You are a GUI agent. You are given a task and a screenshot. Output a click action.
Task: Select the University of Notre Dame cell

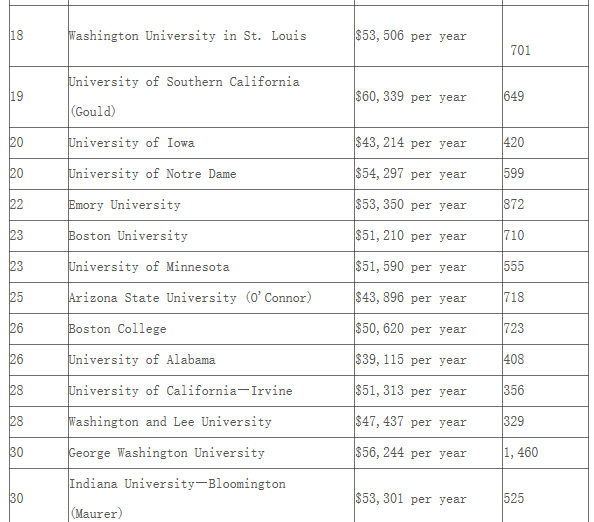(x=211, y=174)
